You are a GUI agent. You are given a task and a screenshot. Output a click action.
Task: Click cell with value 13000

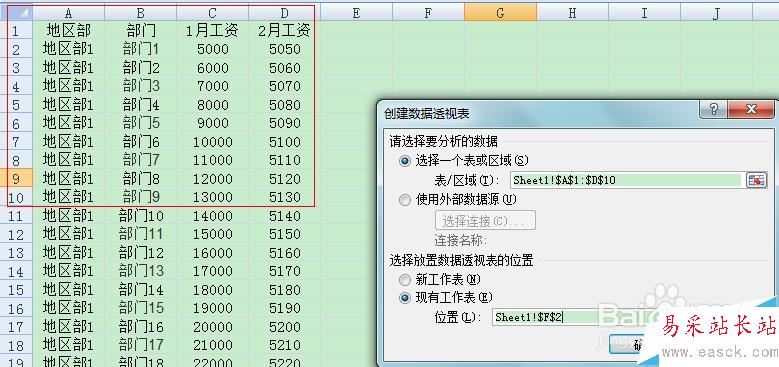click(x=213, y=197)
